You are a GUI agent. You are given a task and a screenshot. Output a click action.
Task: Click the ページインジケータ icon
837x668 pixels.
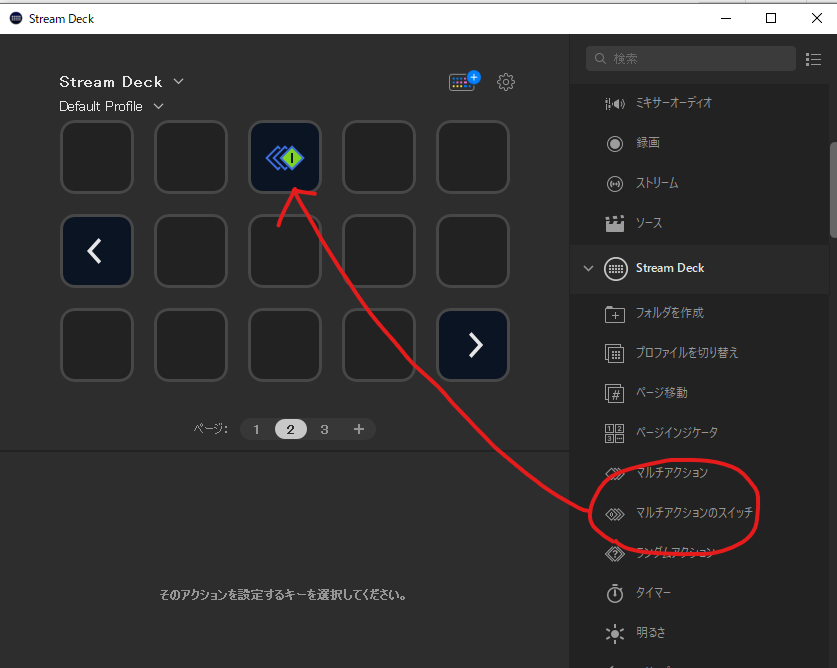pyautogui.click(x=615, y=434)
